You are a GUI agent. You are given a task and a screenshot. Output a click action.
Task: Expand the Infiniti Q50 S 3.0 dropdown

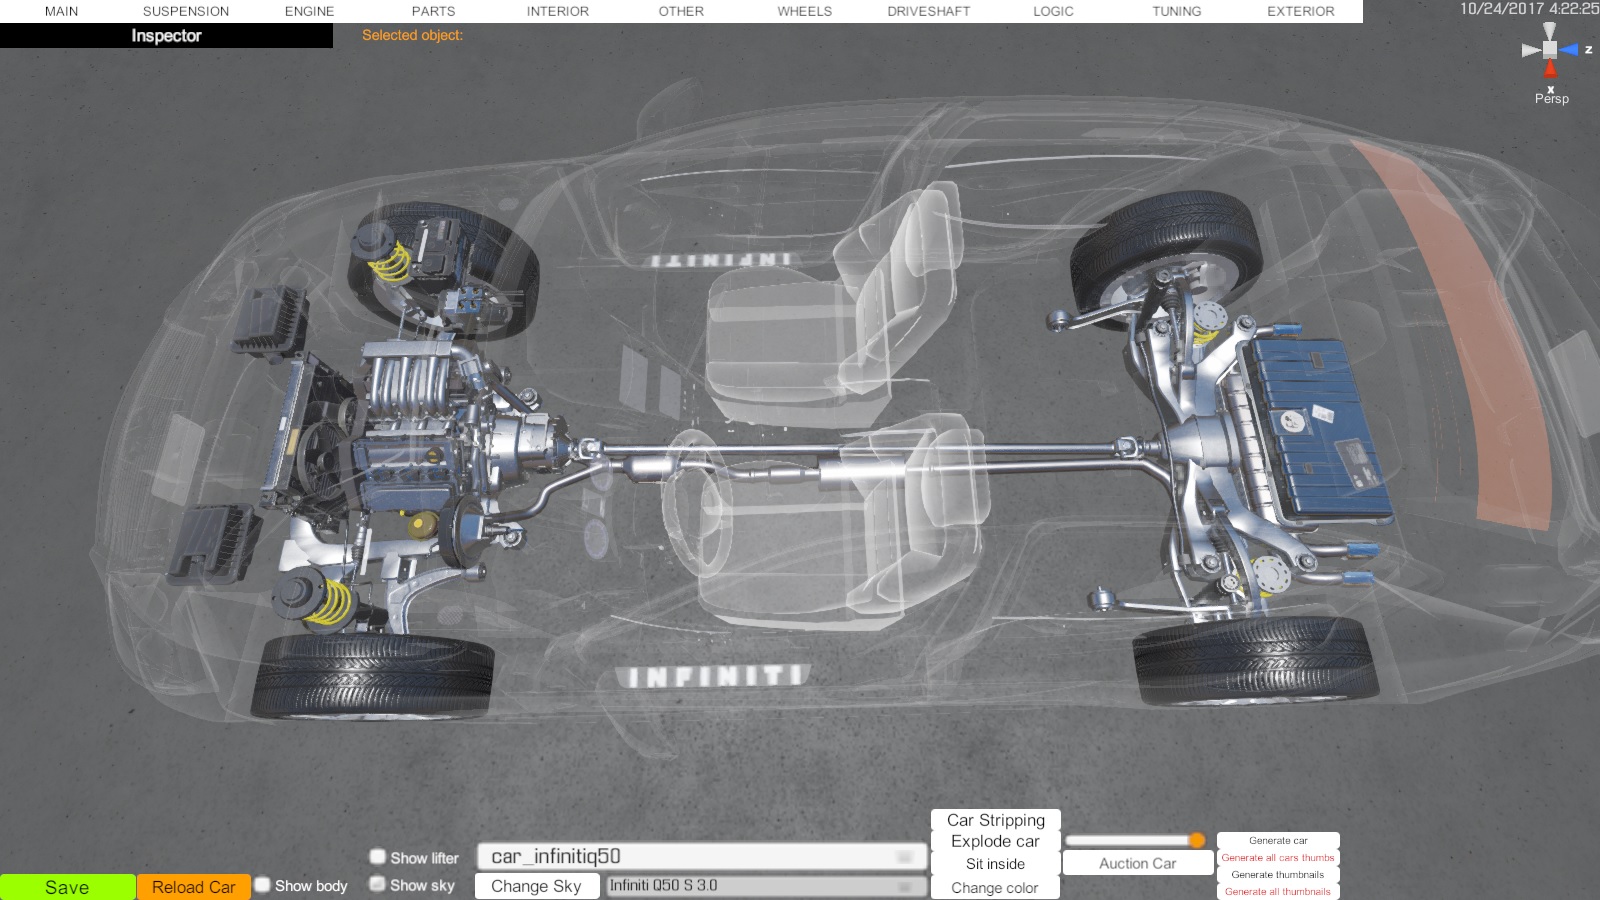[765, 886]
